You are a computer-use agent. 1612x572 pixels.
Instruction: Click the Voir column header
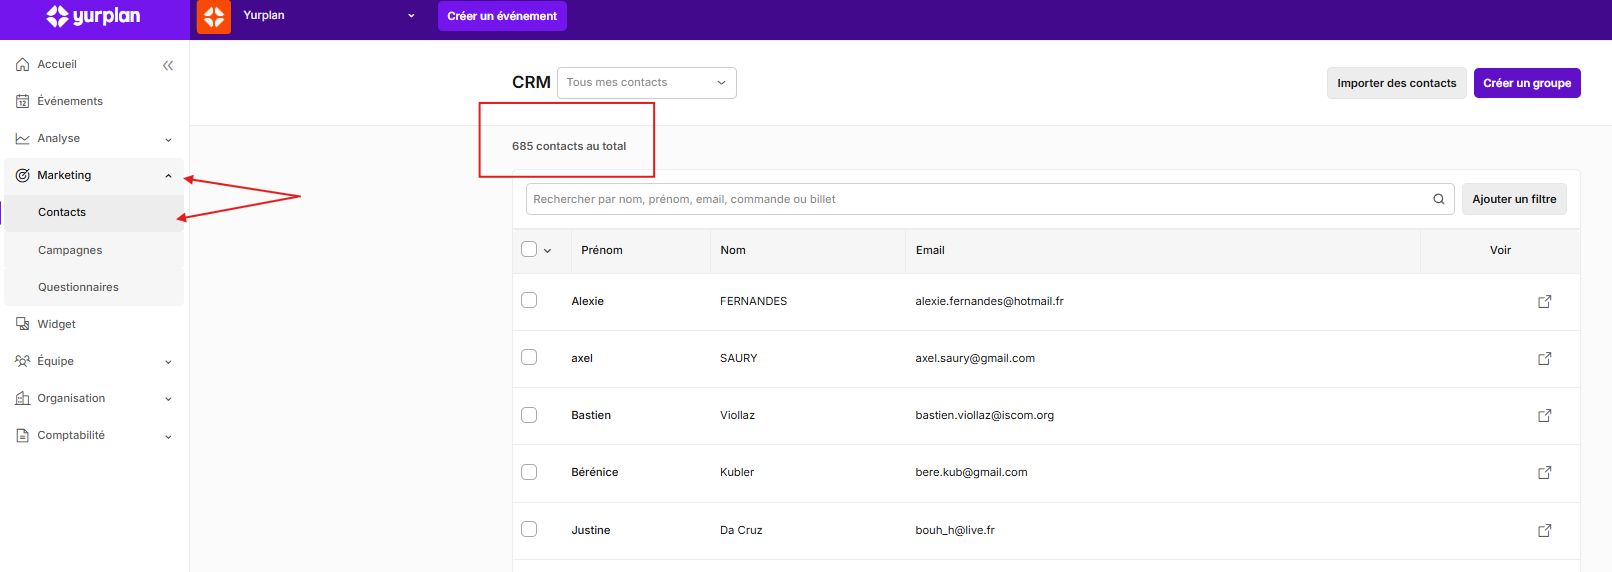click(1500, 250)
